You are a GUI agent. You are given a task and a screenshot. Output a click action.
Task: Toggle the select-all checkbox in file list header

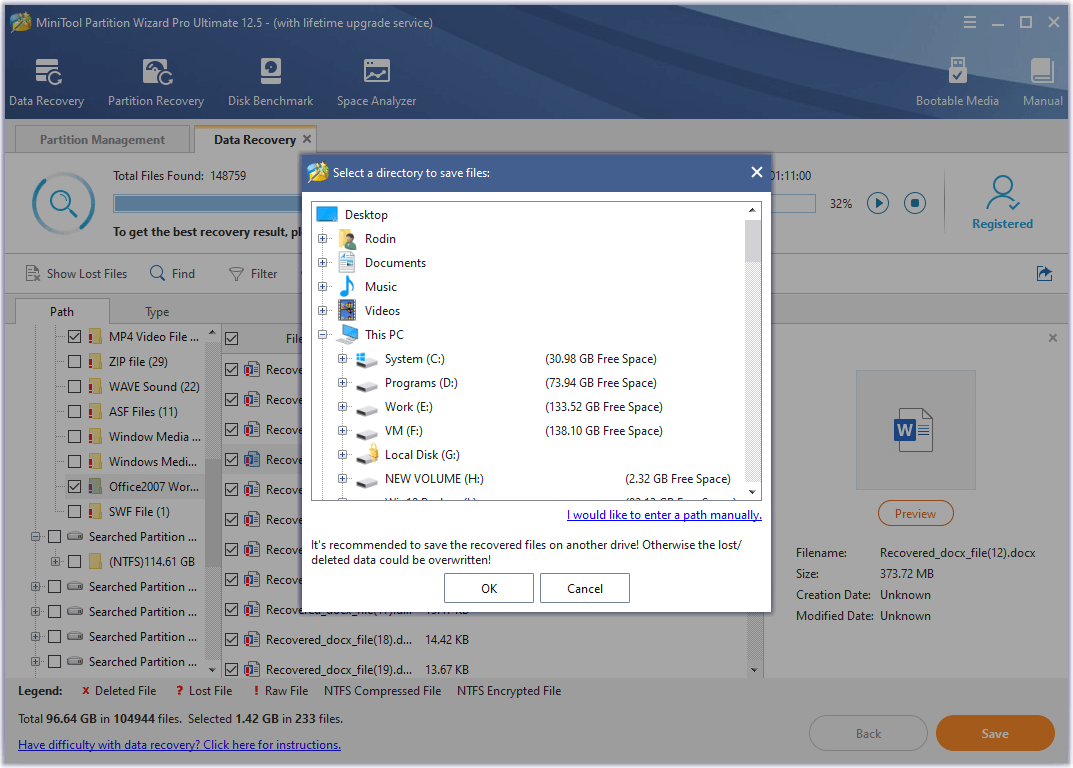pos(231,338)
